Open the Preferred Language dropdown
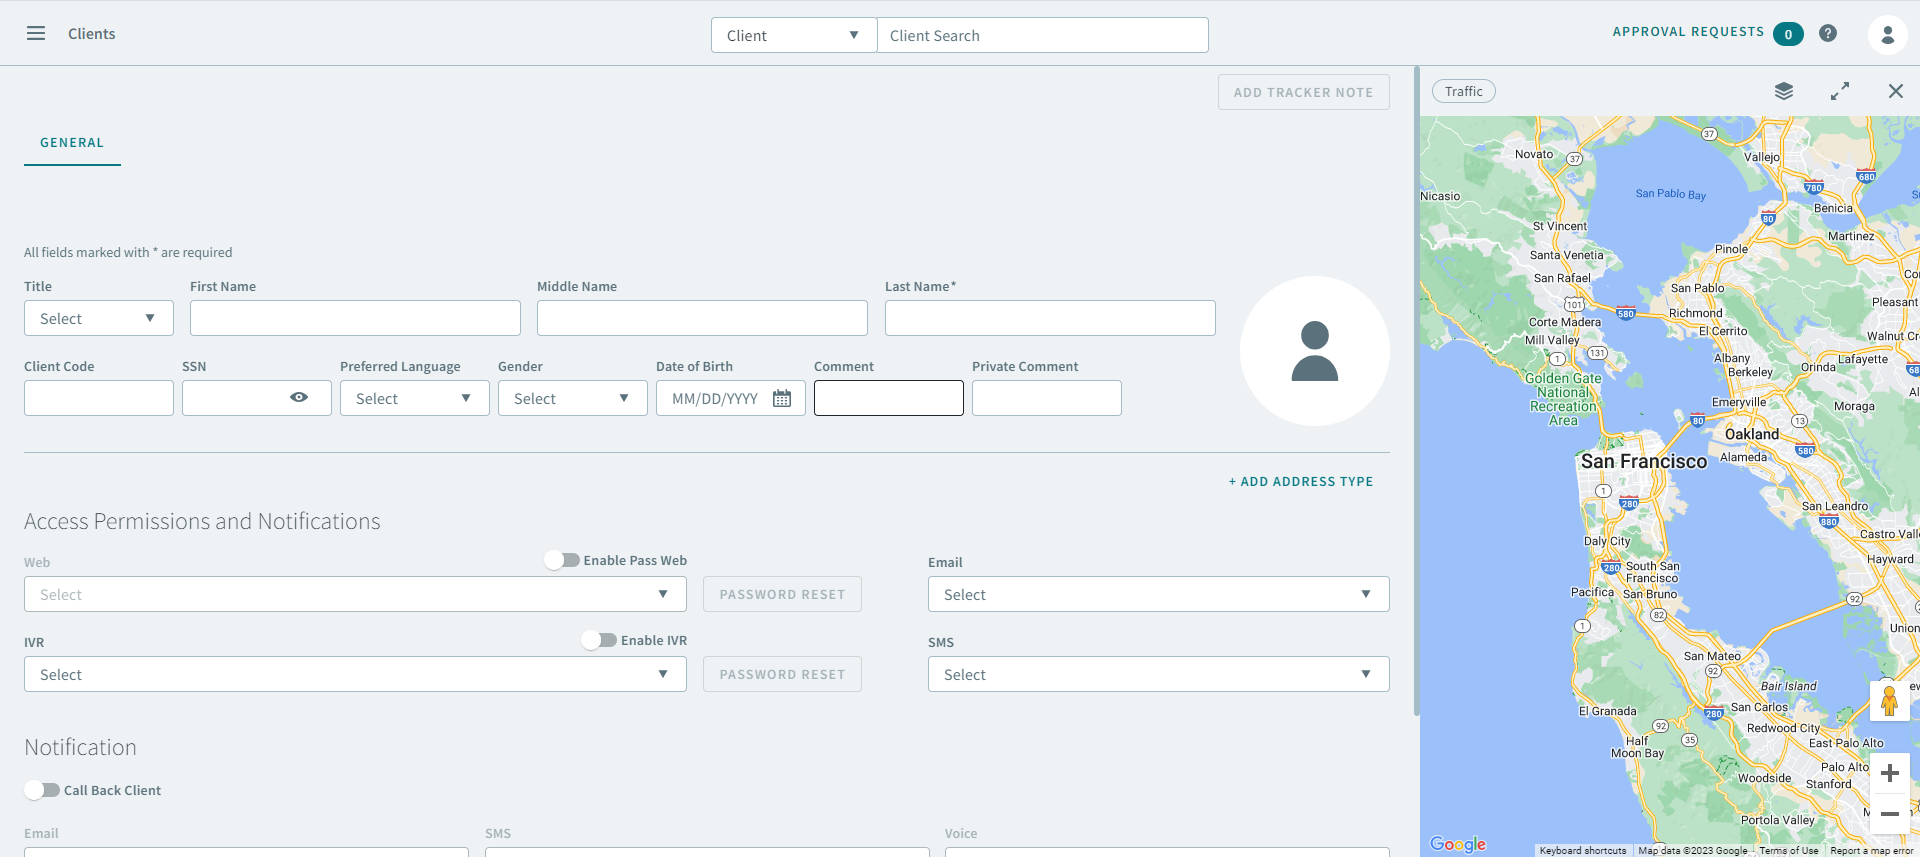This screenshot has height=857, width=1920. point(415,398)
